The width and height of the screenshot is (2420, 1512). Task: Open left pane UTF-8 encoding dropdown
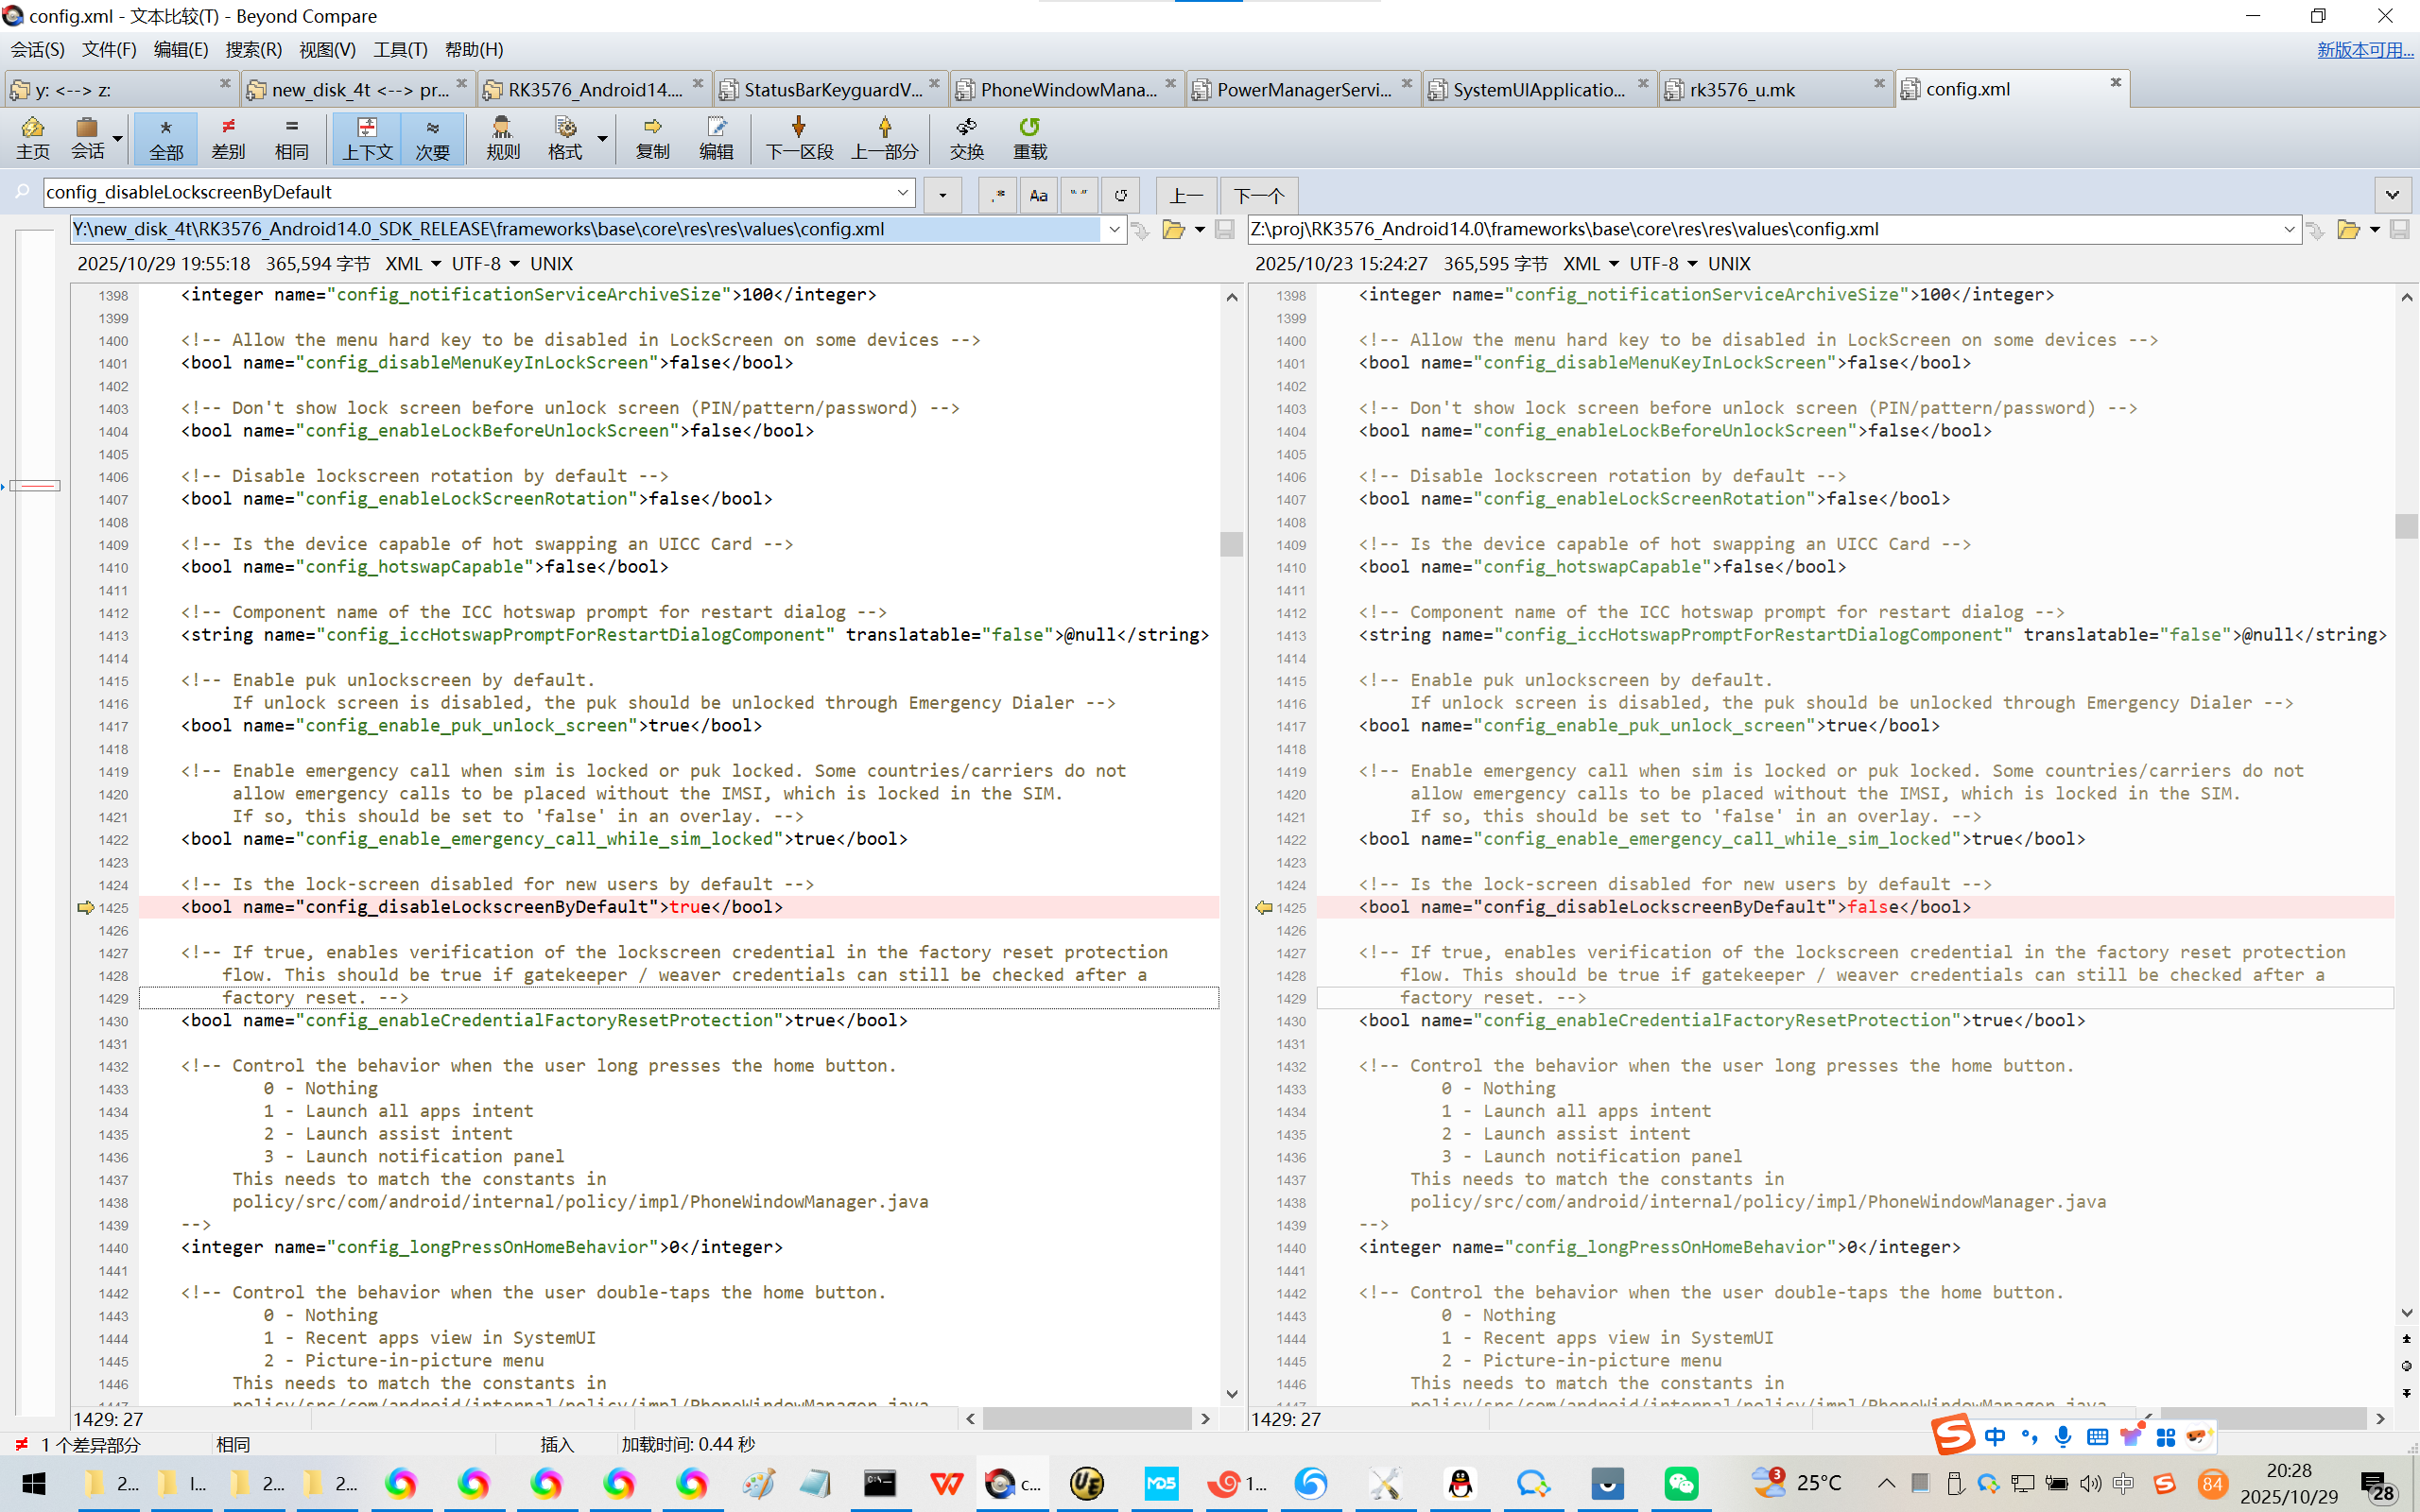pos(486,264)
